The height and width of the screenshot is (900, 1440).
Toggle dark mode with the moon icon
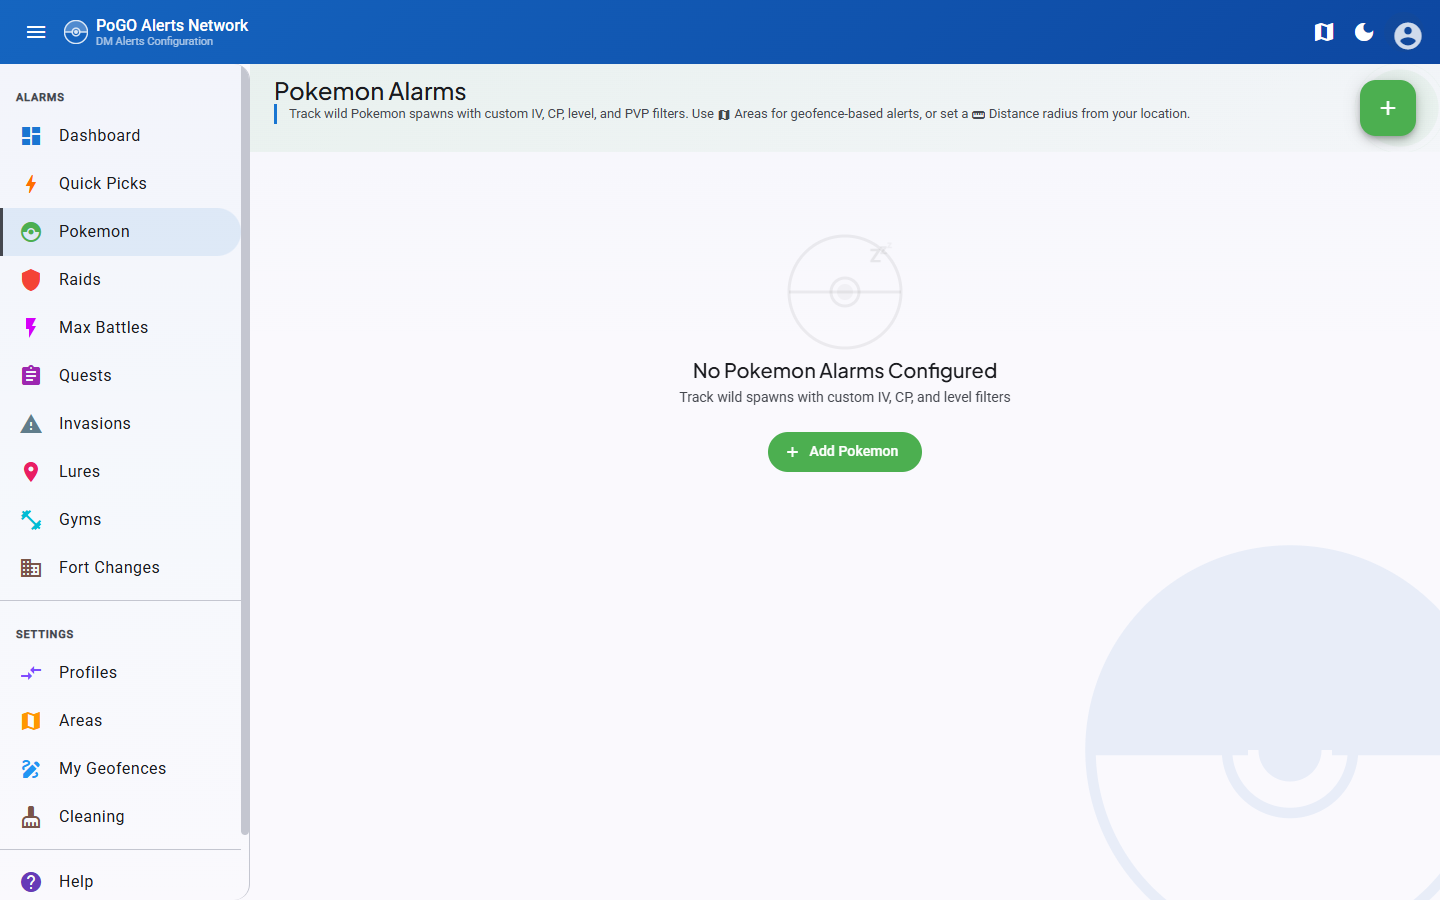point(1364,32)
